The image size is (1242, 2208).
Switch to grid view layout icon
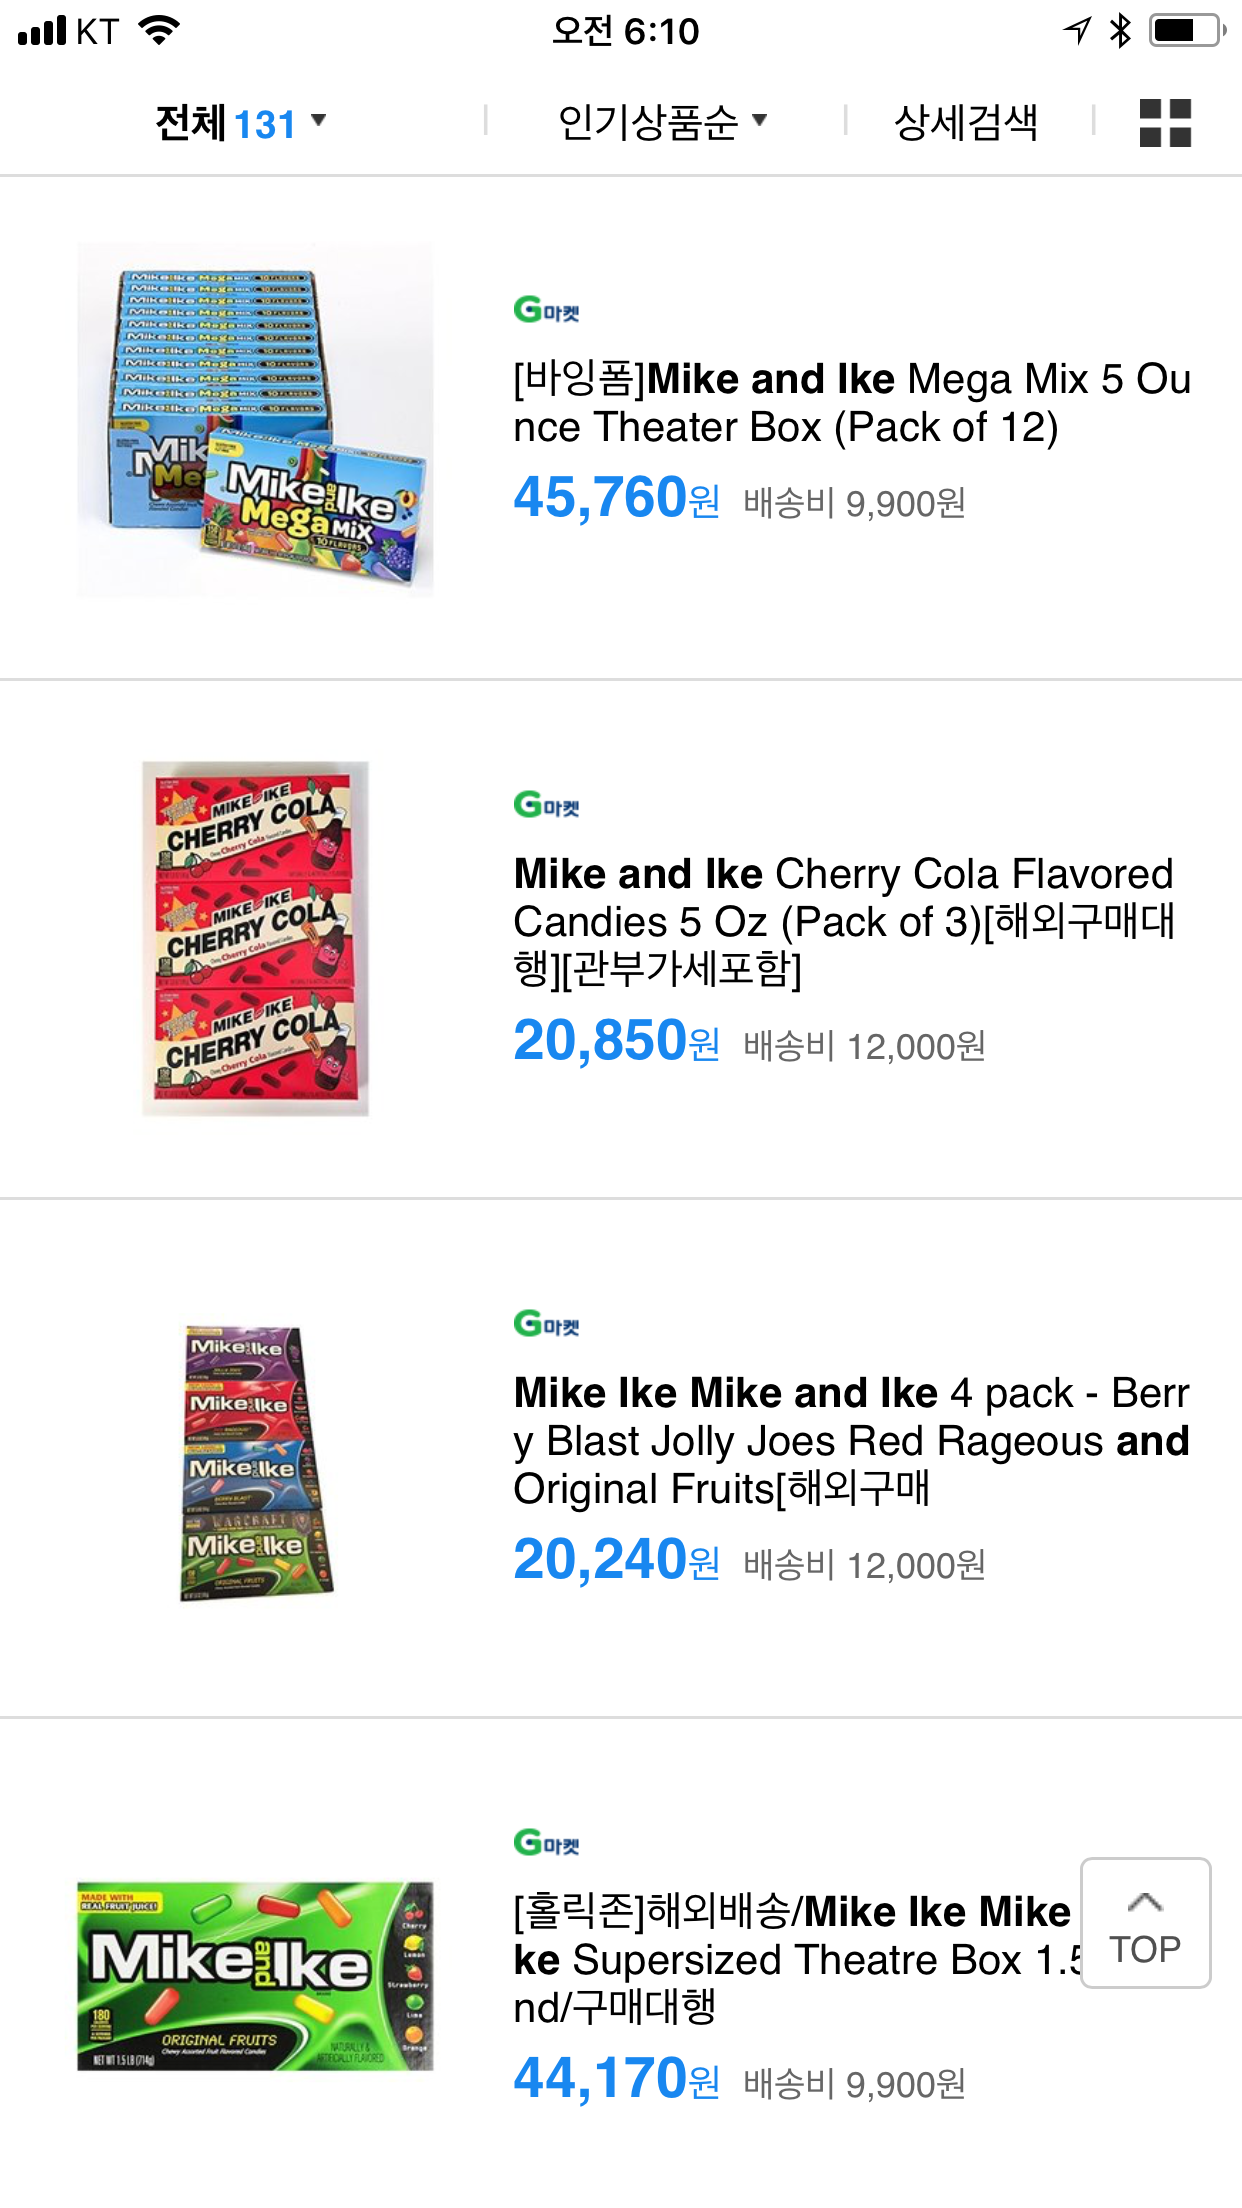pyautogui.click(x=1165, y=123)
